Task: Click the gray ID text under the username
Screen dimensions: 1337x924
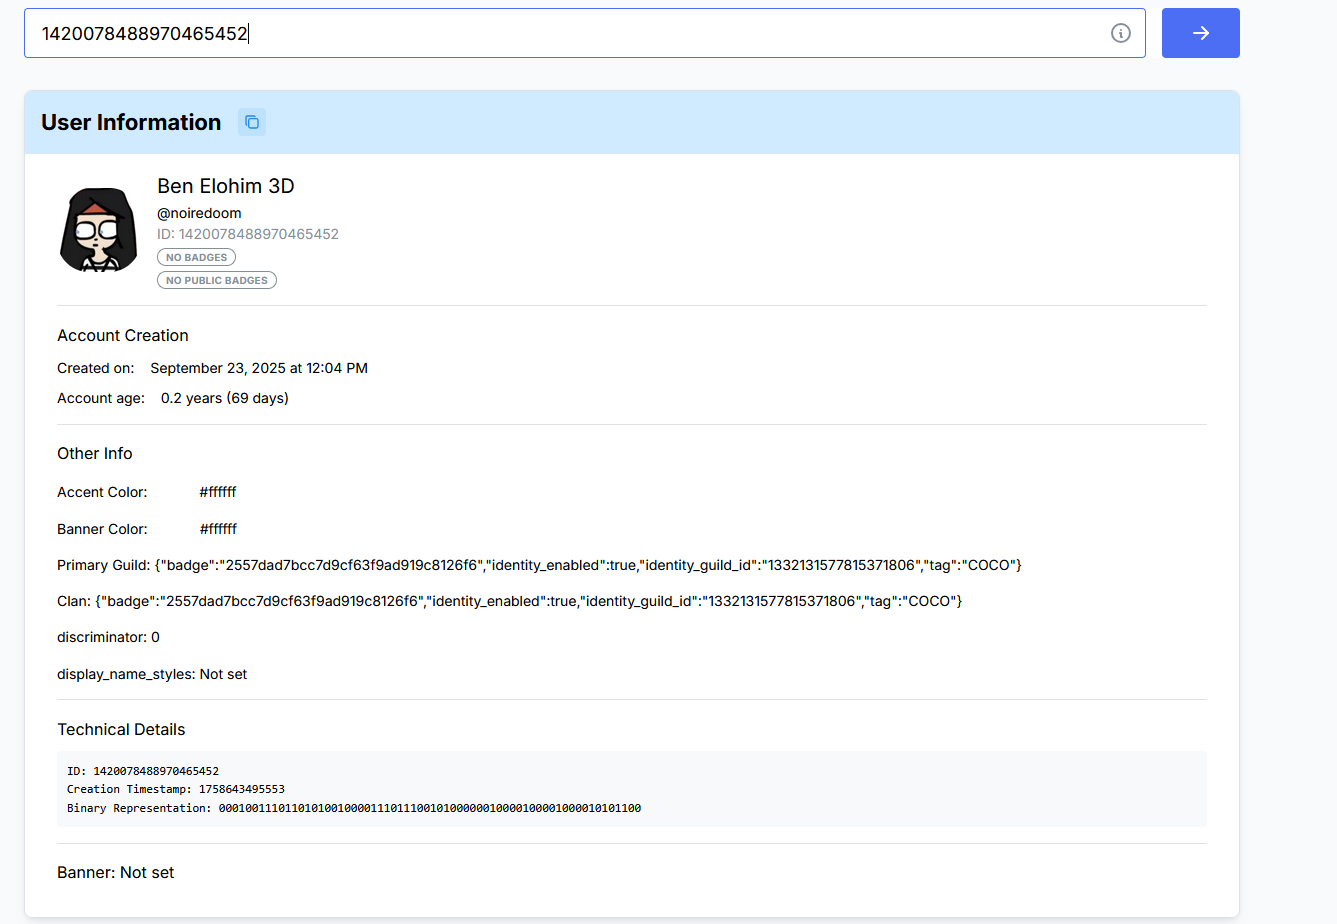Action: [248, 234]
